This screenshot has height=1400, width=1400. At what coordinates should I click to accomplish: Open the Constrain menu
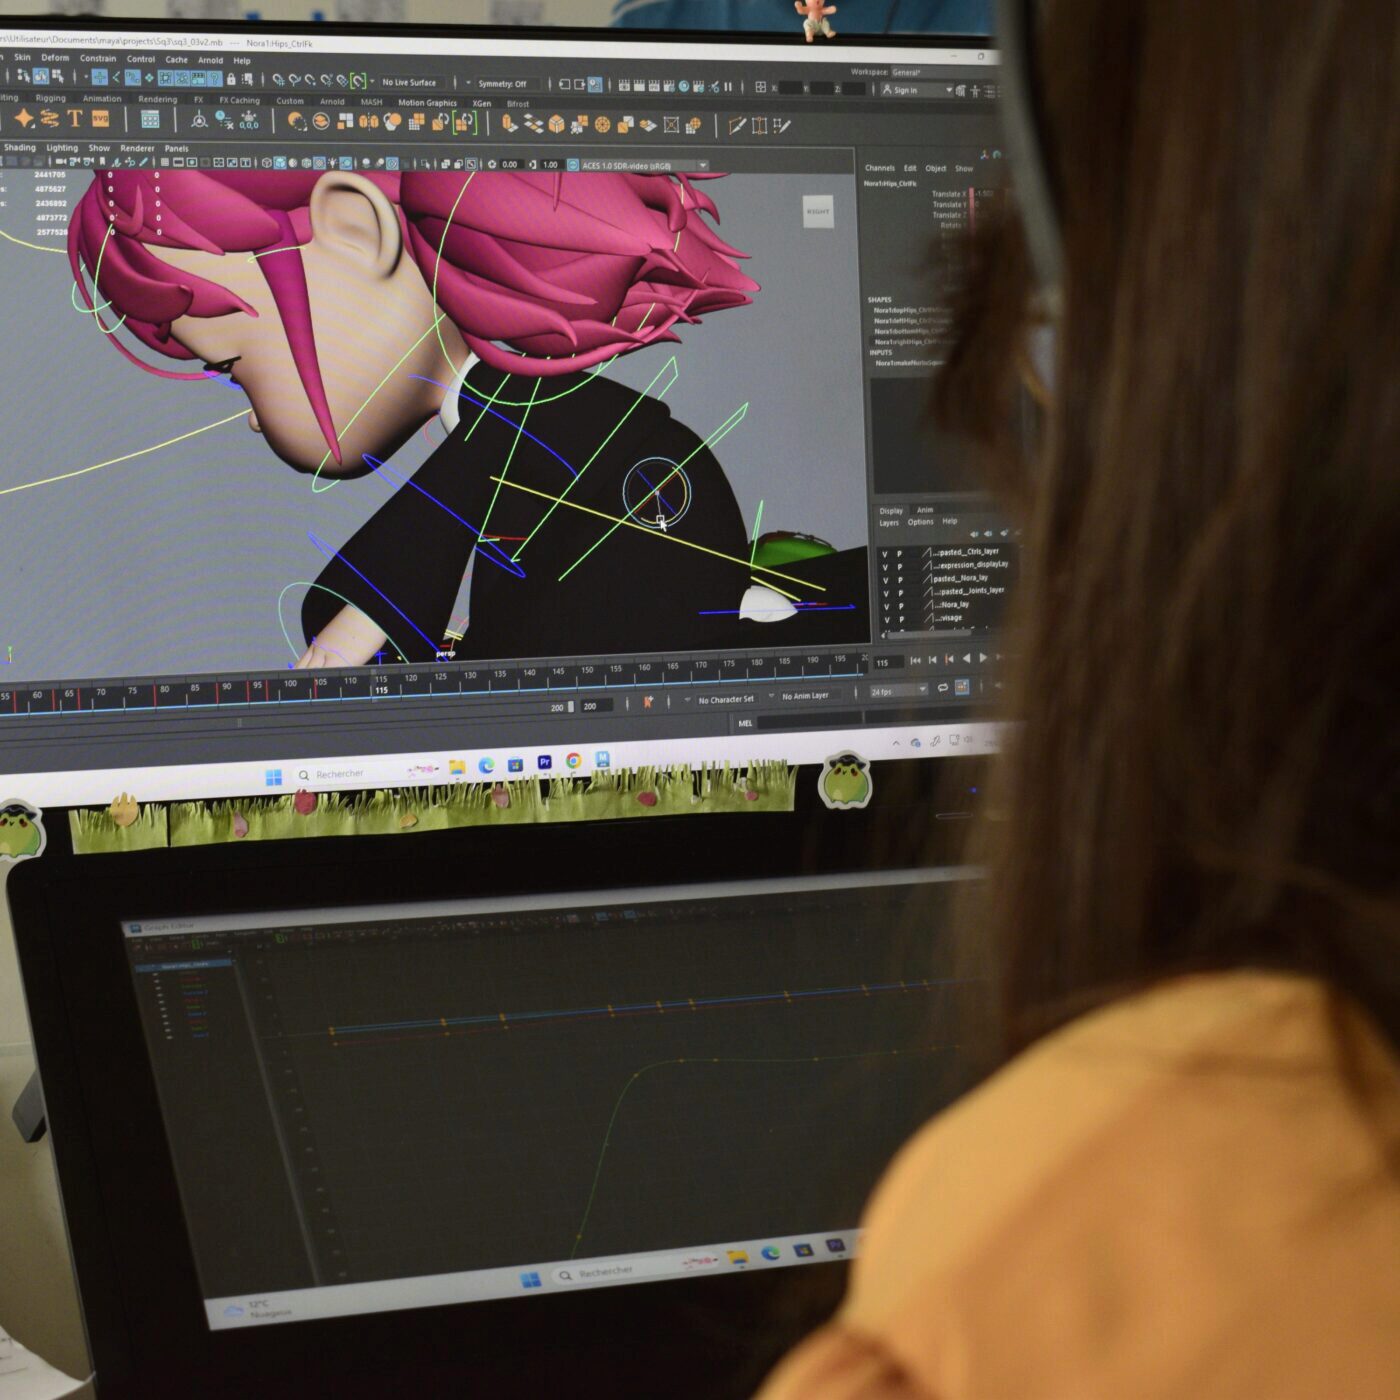coord(98,58)
